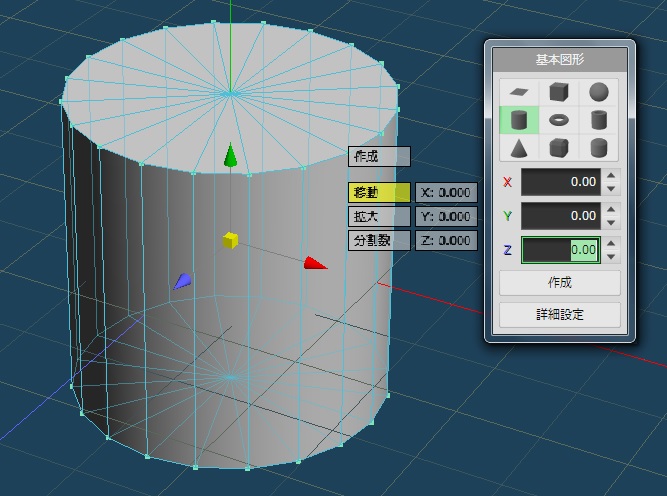Select the rounded cube primitive icon
Image resolution: width=667 pixels, height=496 pixels.
tap(559, 149)
